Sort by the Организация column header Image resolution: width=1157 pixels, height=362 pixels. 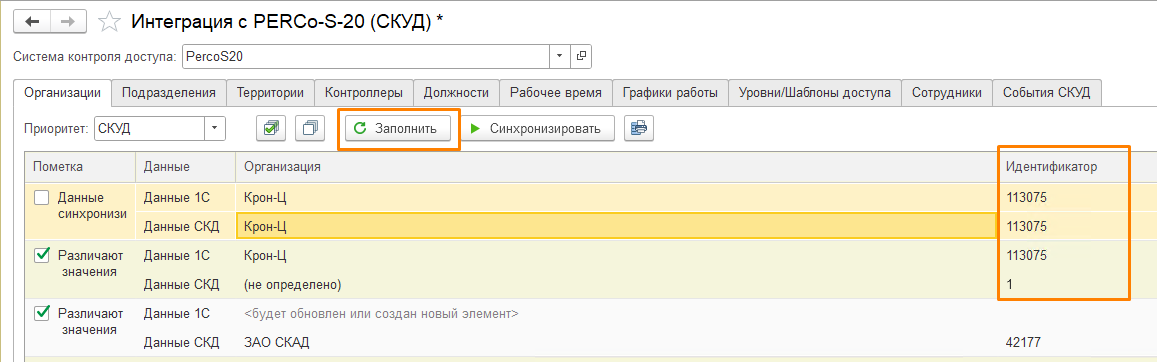[616, 167]
